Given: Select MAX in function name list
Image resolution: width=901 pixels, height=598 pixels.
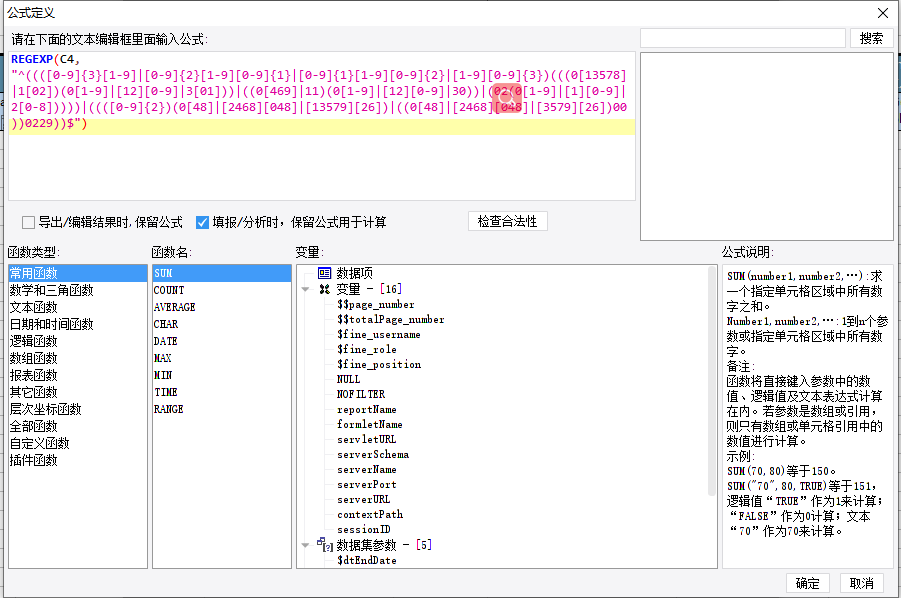Looking at the screenshot, I should 222,358.
